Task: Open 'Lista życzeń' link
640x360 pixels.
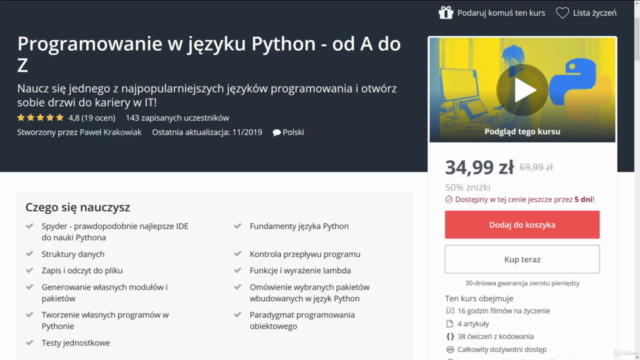Action: 594,13
